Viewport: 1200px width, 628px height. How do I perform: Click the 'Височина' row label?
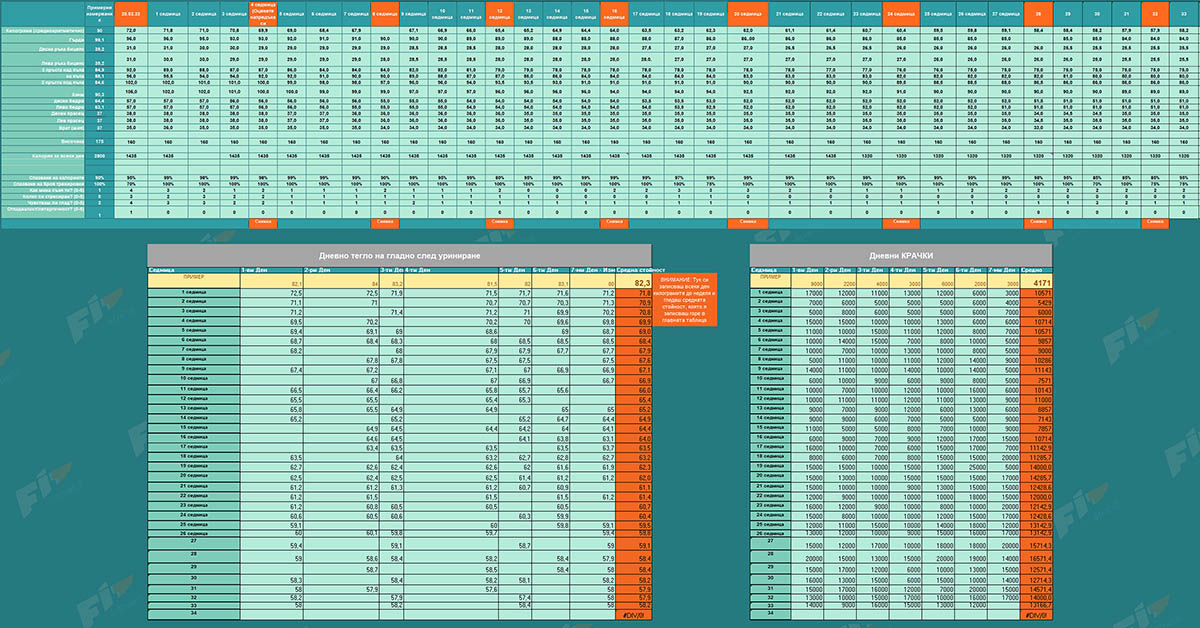[x=43, y=142]
